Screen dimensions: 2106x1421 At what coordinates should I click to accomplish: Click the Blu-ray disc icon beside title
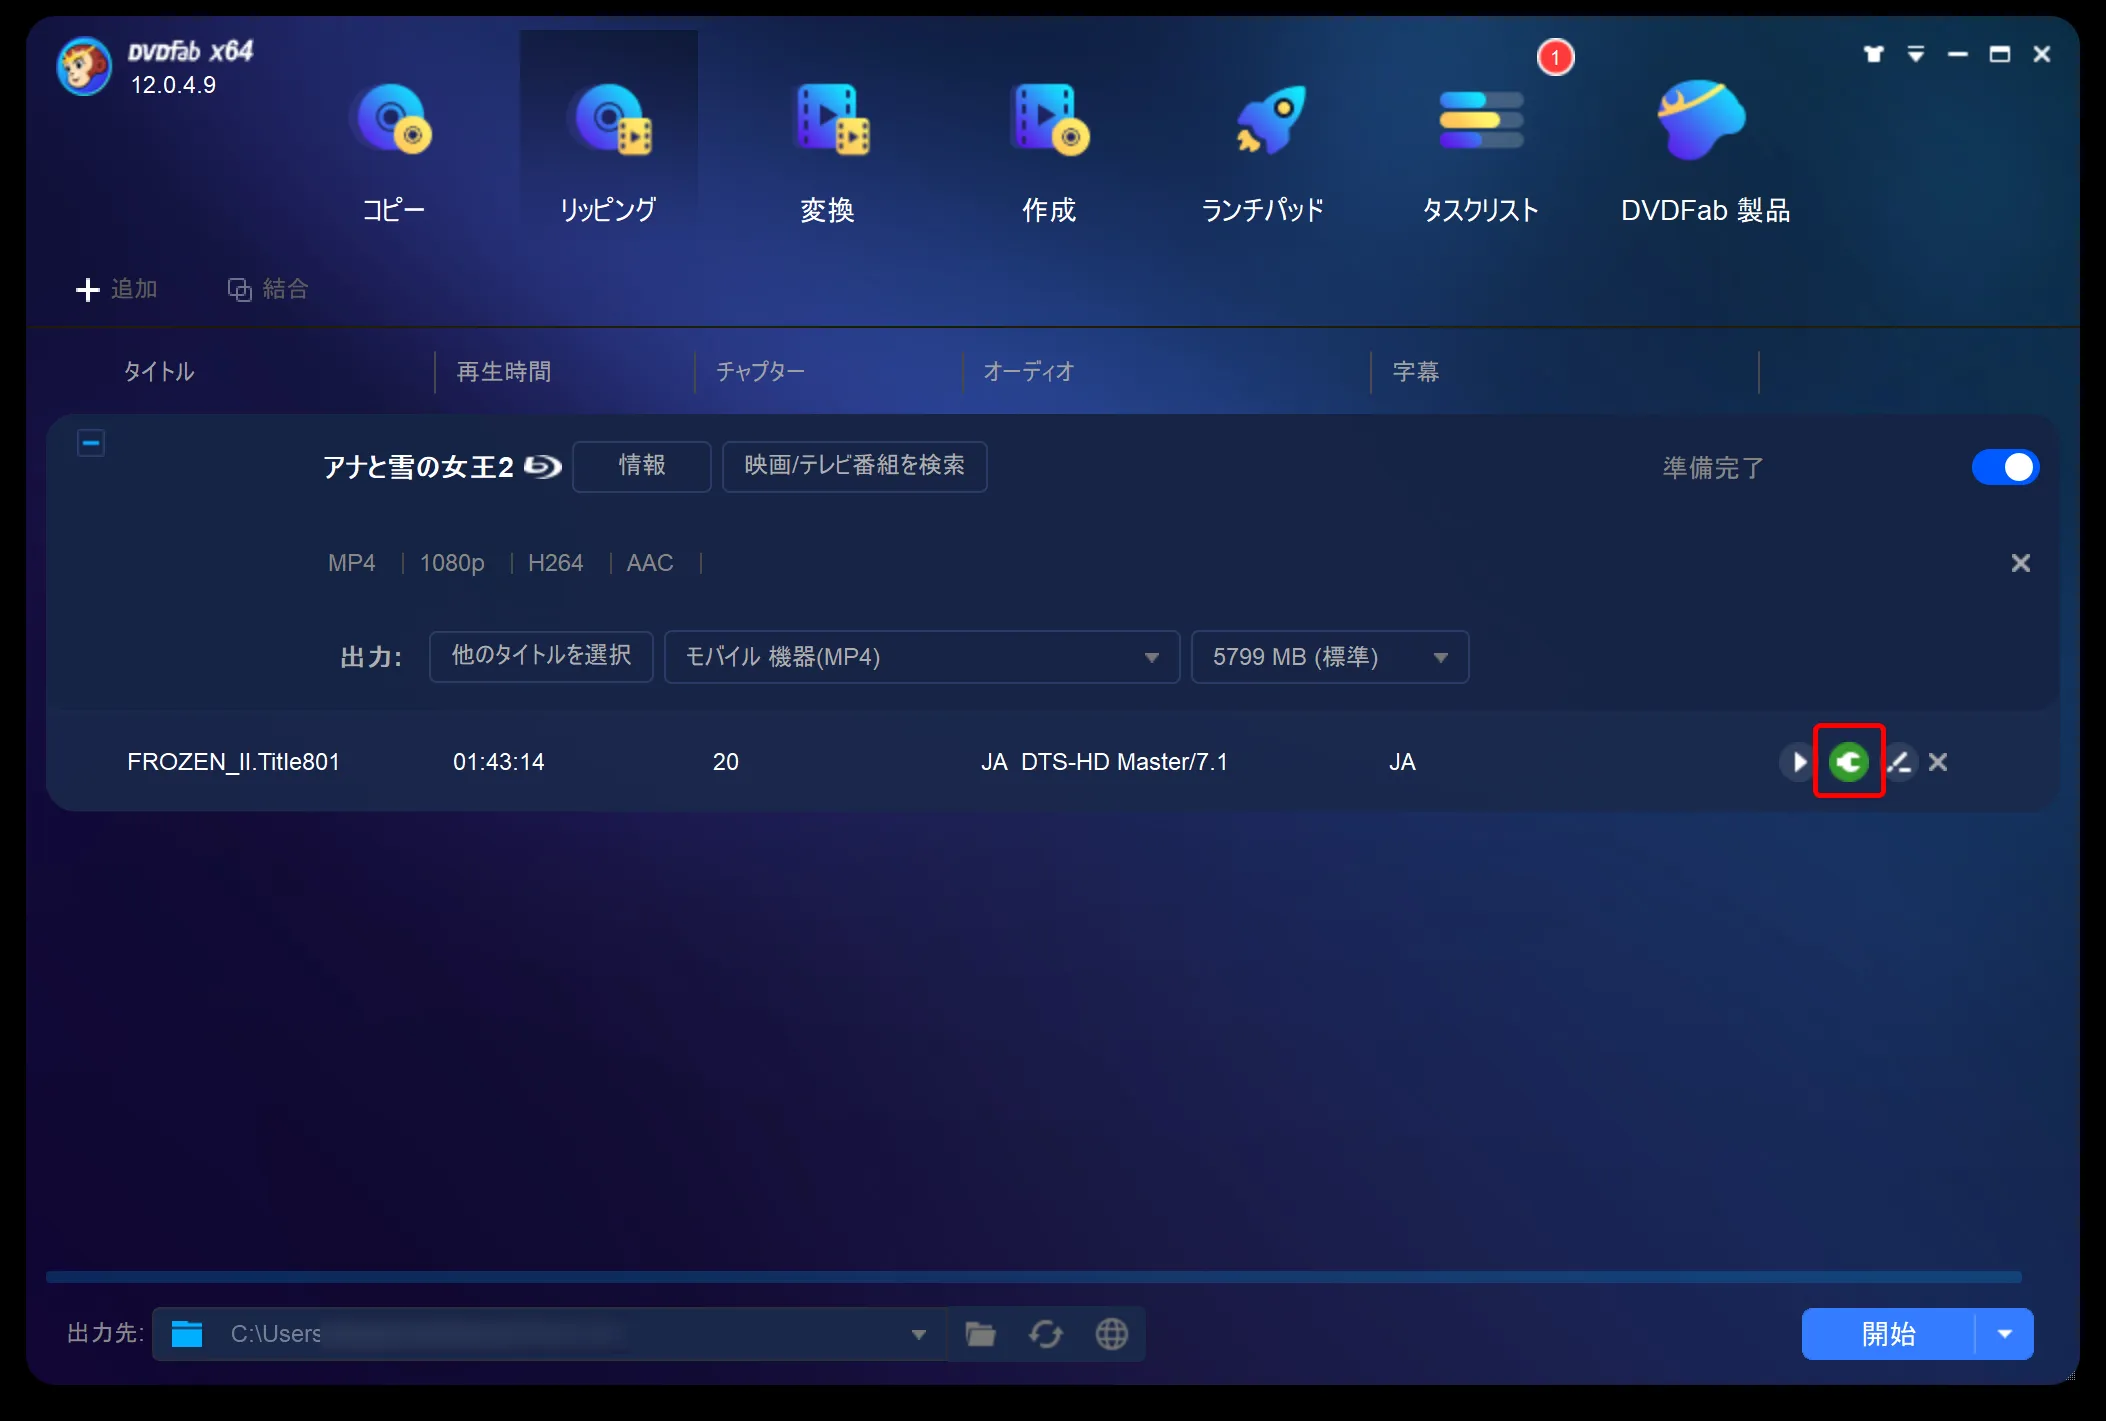[x=543, y=467]
